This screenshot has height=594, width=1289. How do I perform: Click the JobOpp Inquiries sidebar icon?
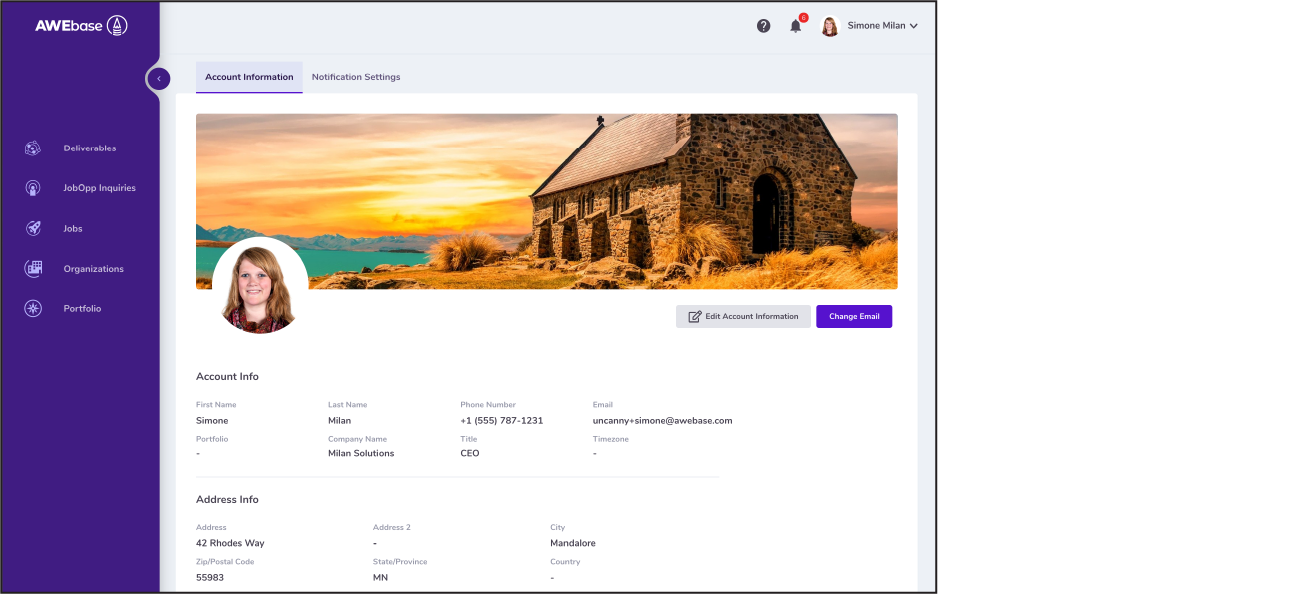click(33, 188)
